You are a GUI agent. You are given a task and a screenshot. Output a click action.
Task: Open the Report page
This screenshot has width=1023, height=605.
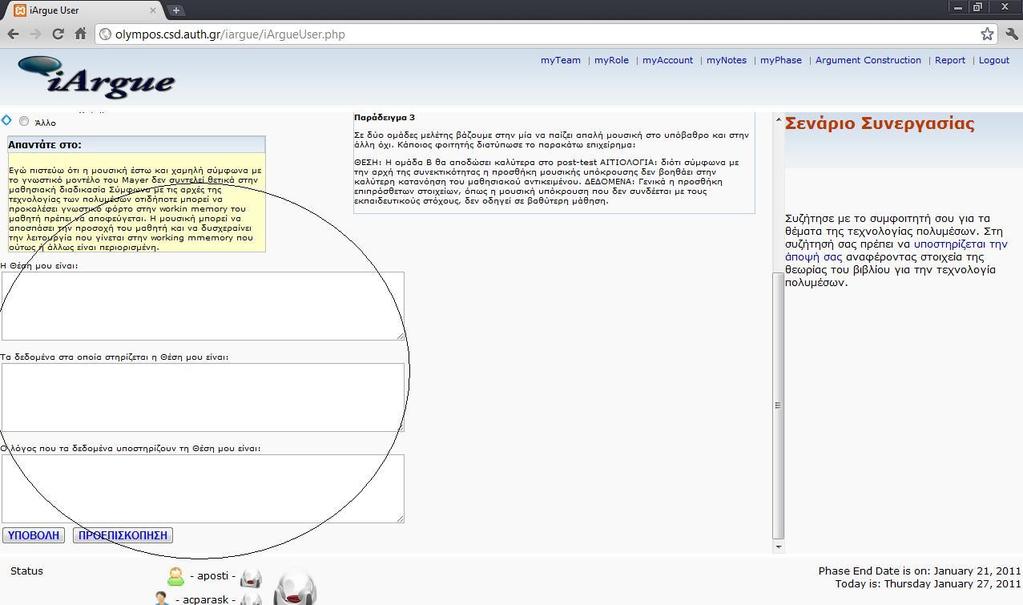pyautogui.click(x=950, y=60)
